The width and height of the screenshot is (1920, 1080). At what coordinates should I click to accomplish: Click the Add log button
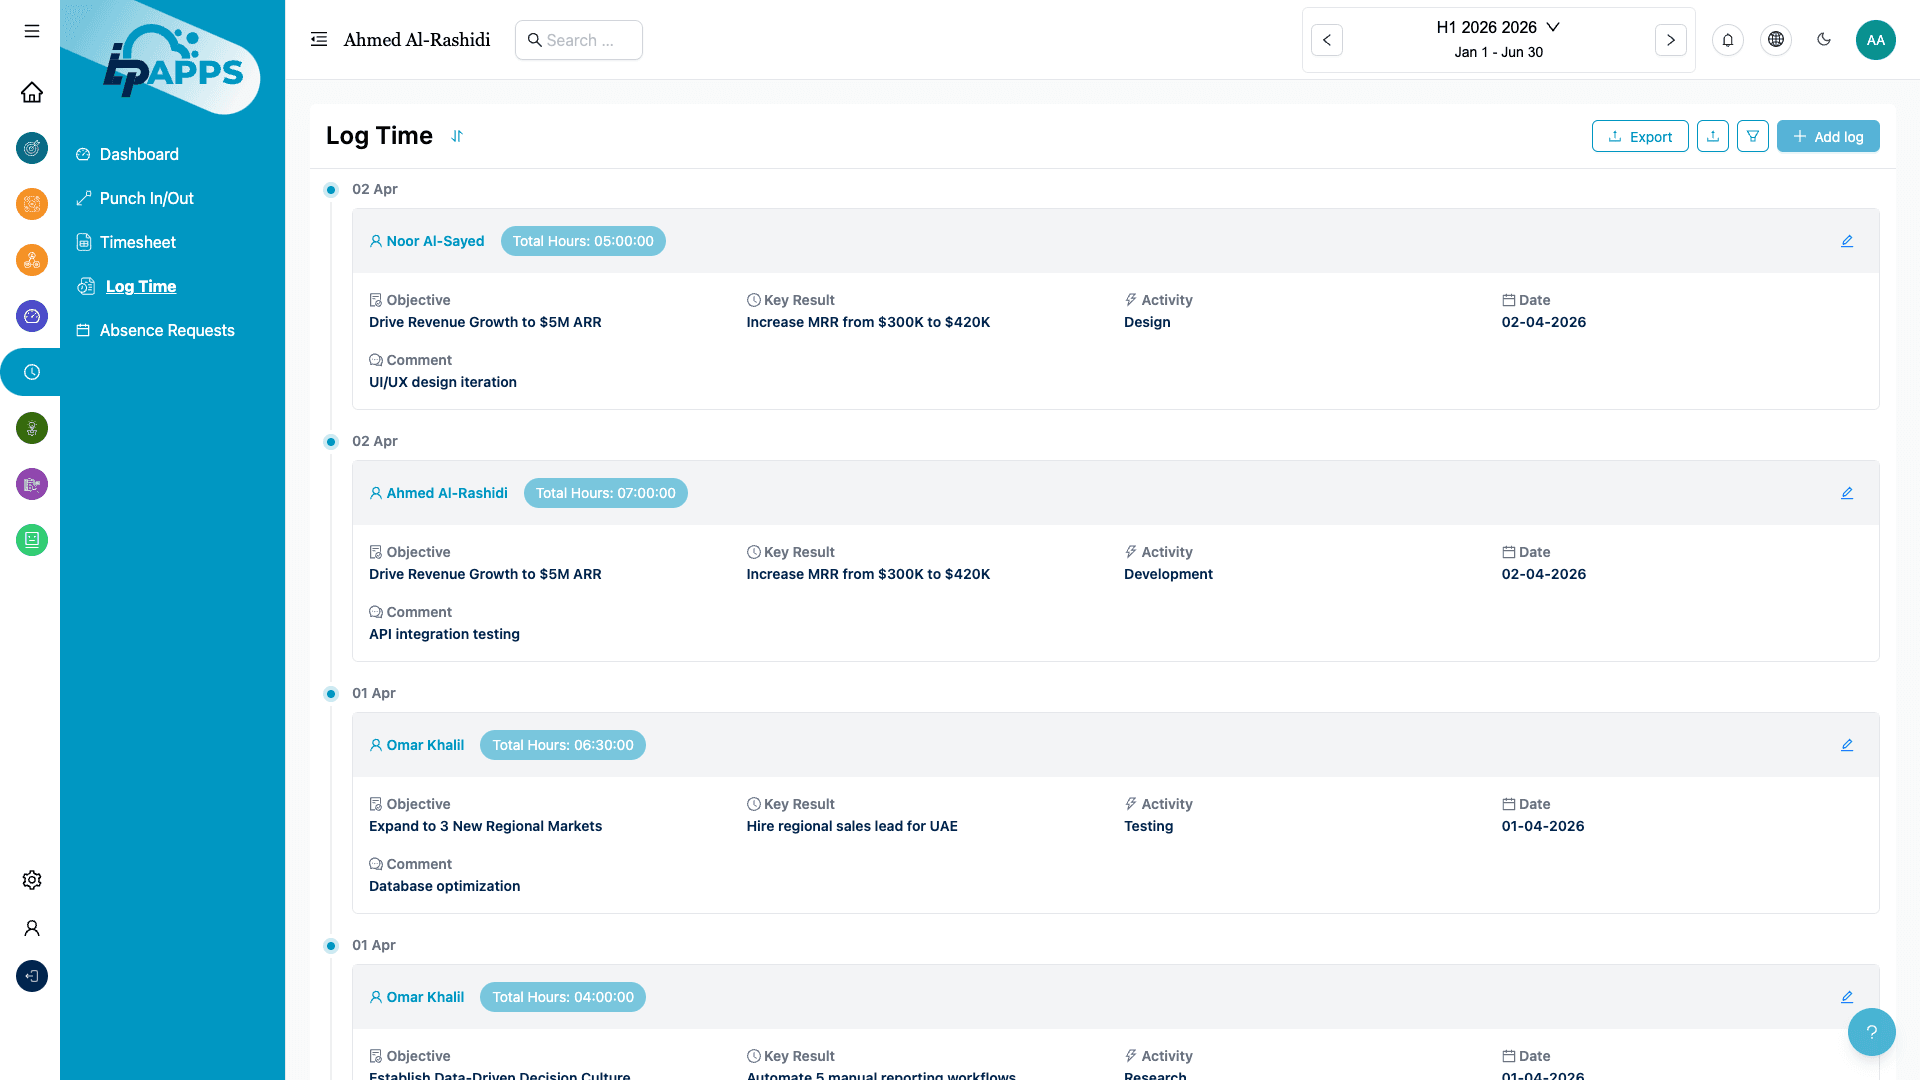1827,136
